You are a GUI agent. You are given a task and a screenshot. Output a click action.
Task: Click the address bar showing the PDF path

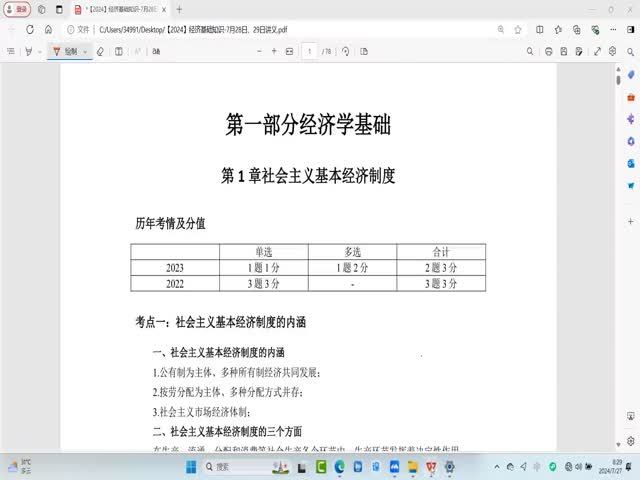[193, 29]
